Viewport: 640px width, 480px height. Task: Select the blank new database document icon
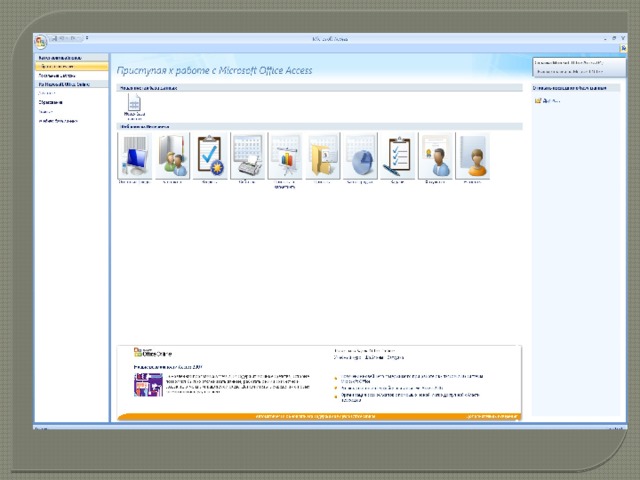coord(134,102)
